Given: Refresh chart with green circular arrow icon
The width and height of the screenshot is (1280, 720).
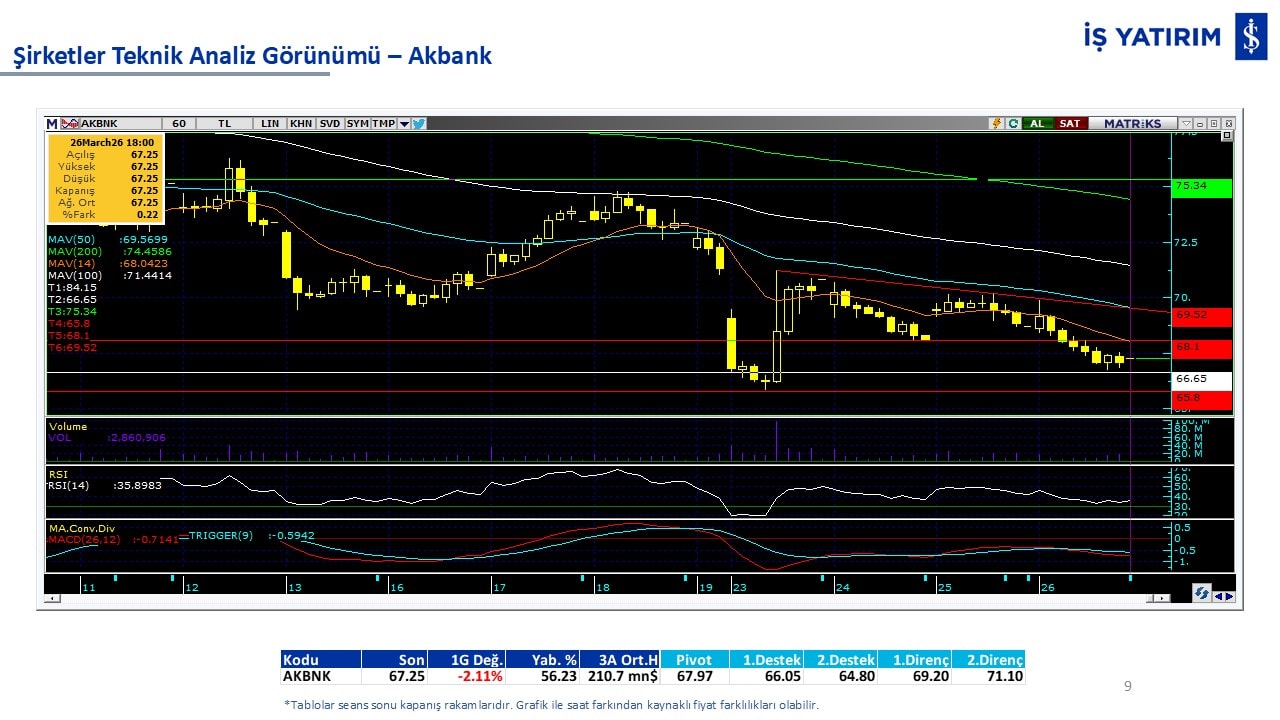Looking at the screenshot, I should [1013, 124].
